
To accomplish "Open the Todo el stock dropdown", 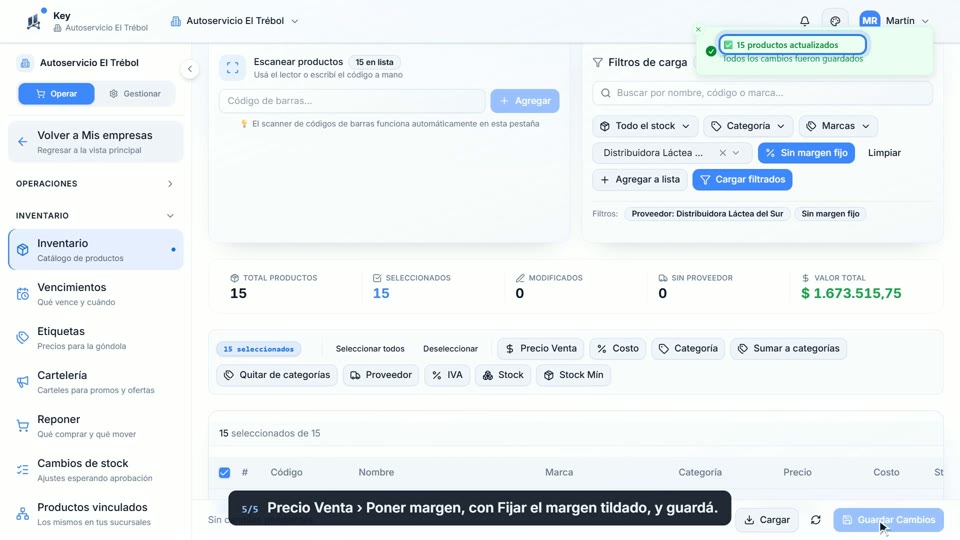I will coord(645,126).
